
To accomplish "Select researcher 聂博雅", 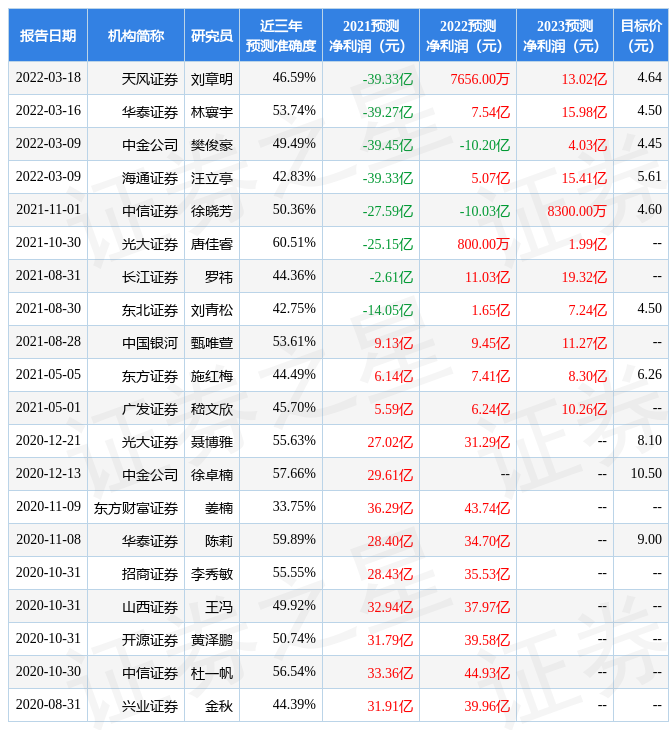I will click(212, 442).
